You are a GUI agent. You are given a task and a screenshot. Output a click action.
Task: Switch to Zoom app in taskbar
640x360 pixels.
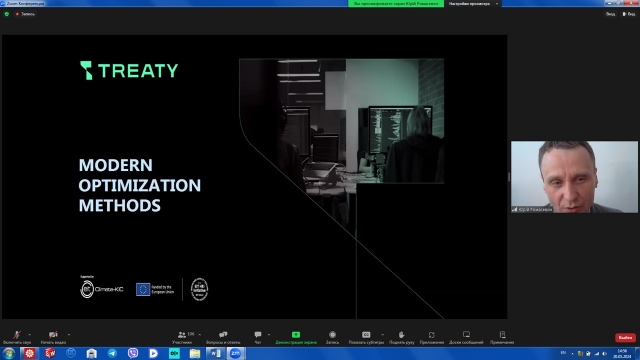[236, 353]
